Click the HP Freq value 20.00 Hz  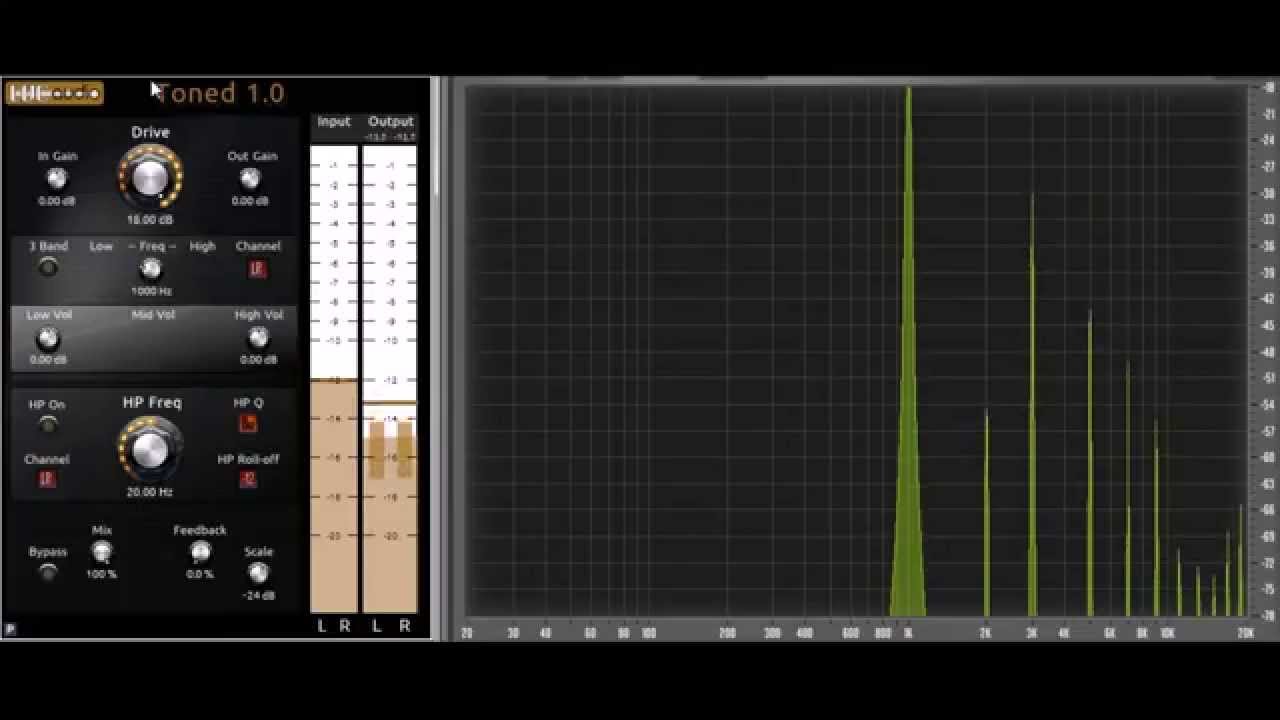[150, 492]
